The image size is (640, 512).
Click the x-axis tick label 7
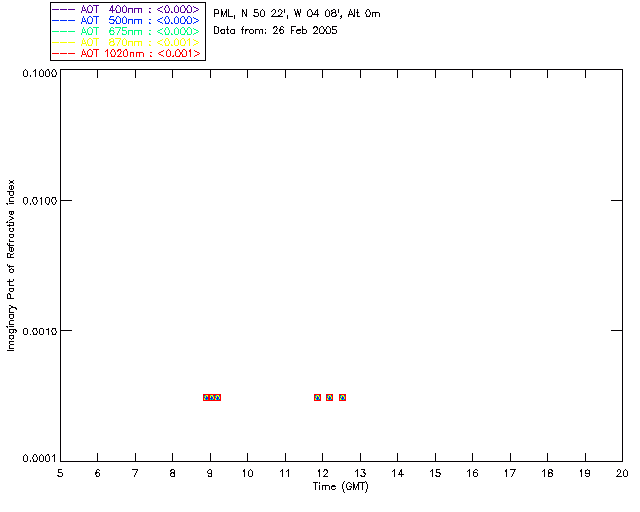pyautogui.click(x=135, y=473)
